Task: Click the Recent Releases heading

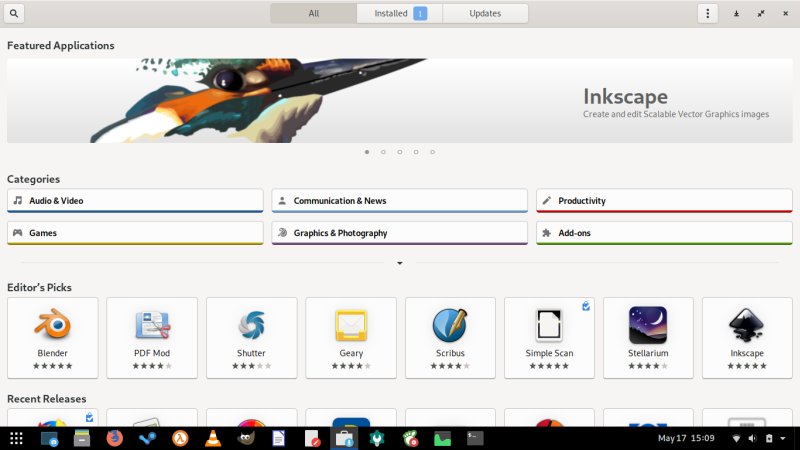Action: pyautogui.click(x=46, y=398)
